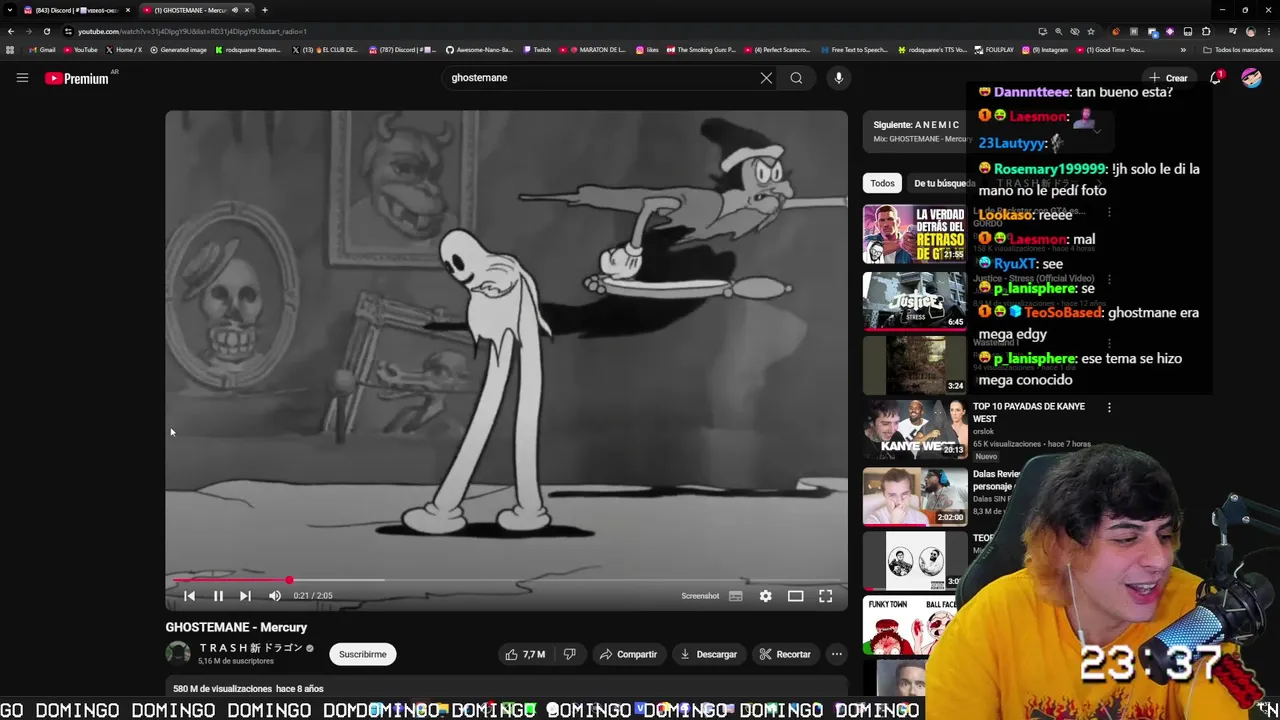Subscribe with the Suscribirme button
The image size is (1280, 720).
pos(362,654)
